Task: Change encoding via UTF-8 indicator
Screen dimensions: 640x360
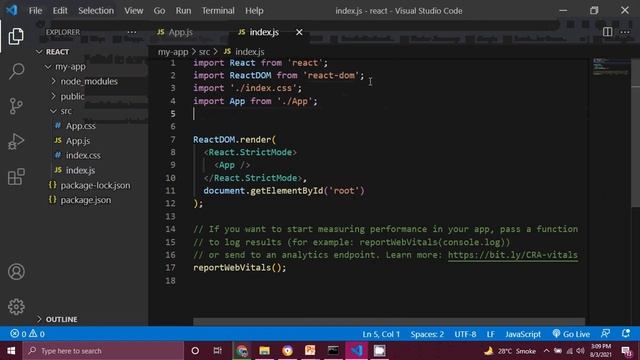Action: coord(465,334)
